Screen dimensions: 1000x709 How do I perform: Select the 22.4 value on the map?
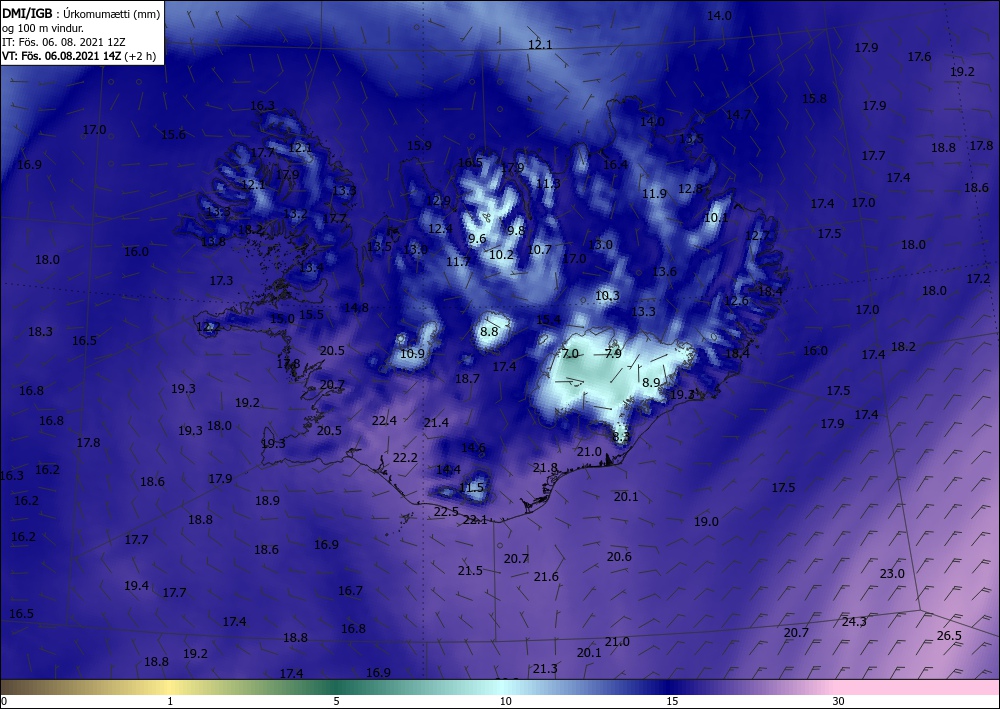tap(385, 421)
